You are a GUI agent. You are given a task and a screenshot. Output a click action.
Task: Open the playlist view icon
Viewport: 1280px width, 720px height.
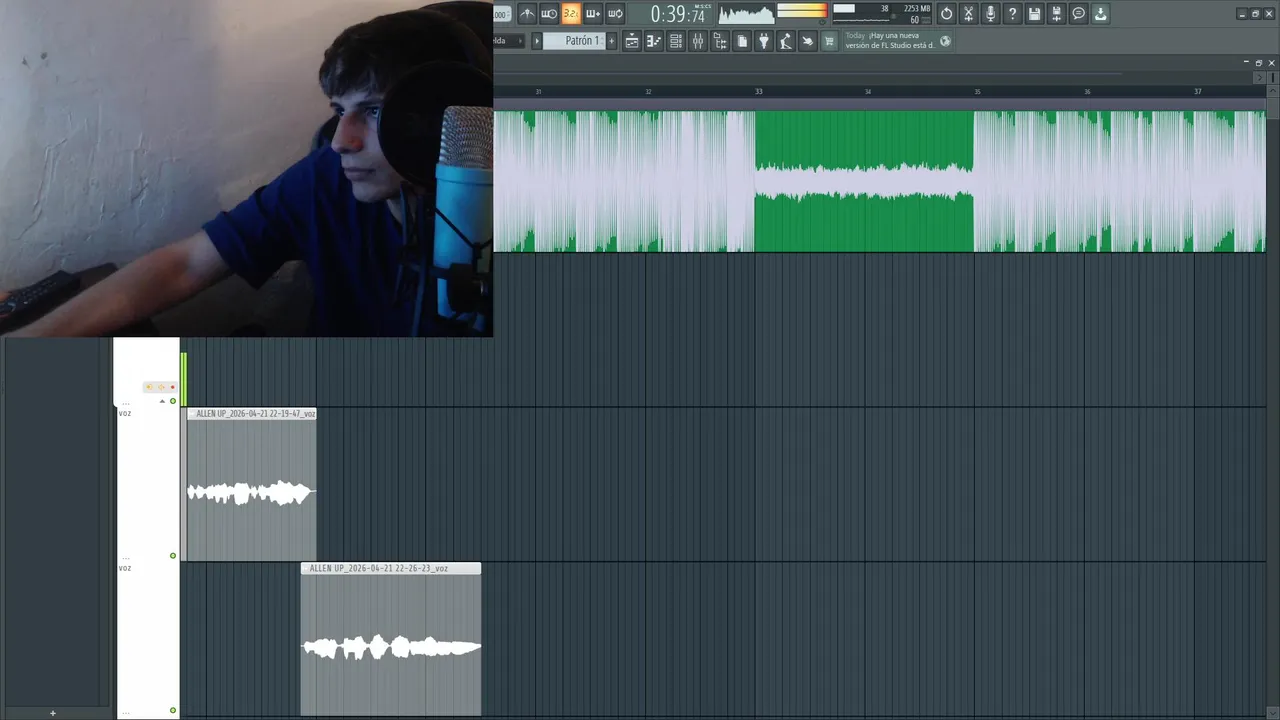tap(632, 41)
